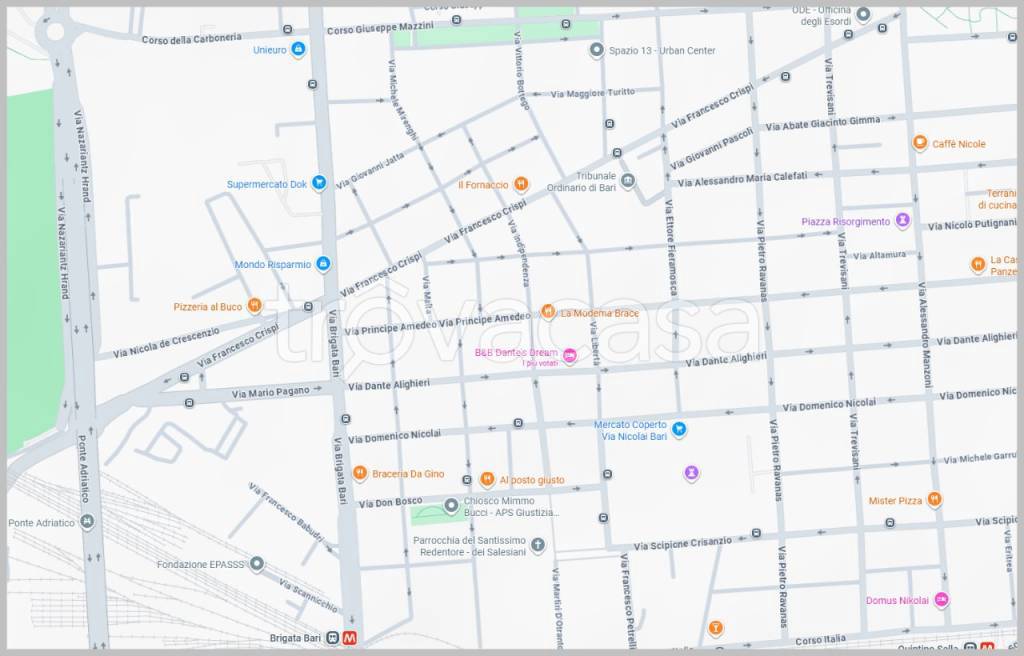Select the B&B Dante's Dream hotel pin
The height and width of the screenshot is (656, 1024).
pos(569,356)
